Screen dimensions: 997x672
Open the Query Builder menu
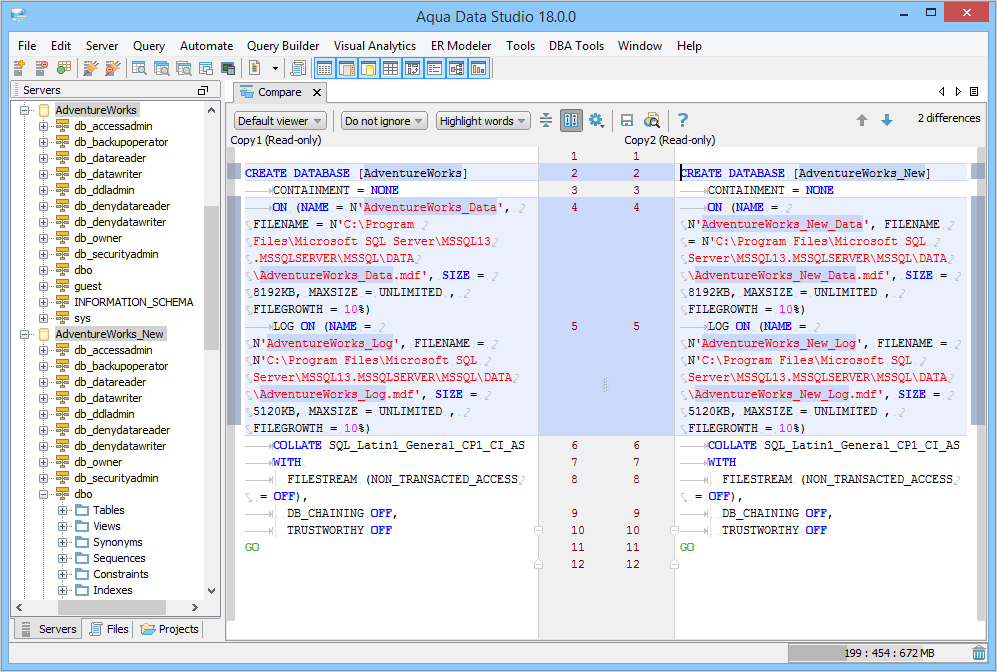283,46
